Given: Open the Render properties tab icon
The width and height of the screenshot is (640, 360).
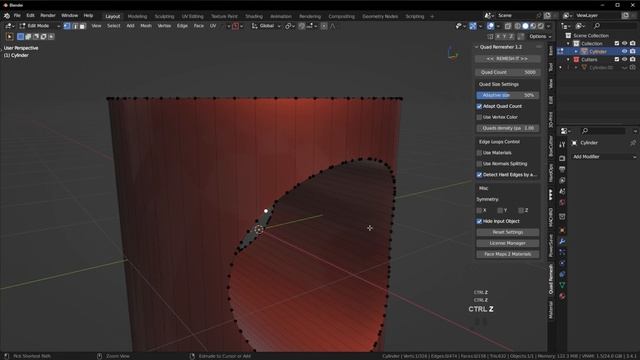Looking at the screenshot, I should [x=562, y=158].
